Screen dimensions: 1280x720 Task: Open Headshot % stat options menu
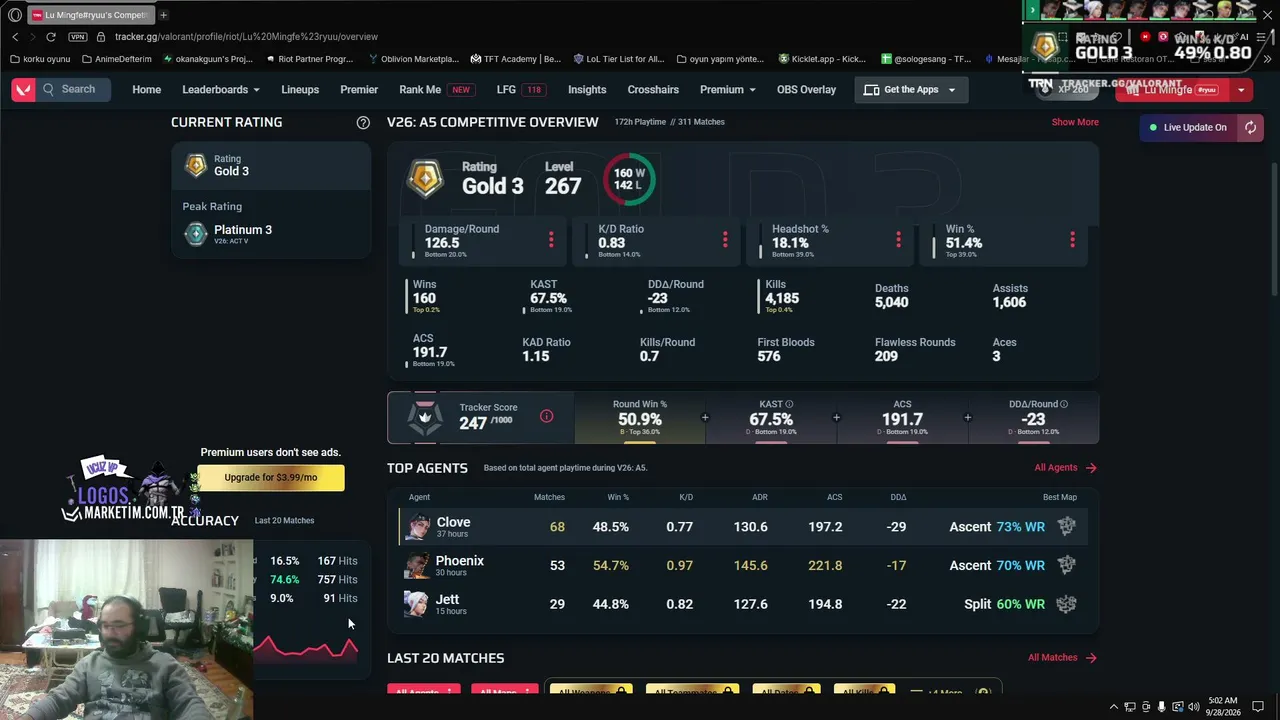pyautogui.click(x=898, y=239)
